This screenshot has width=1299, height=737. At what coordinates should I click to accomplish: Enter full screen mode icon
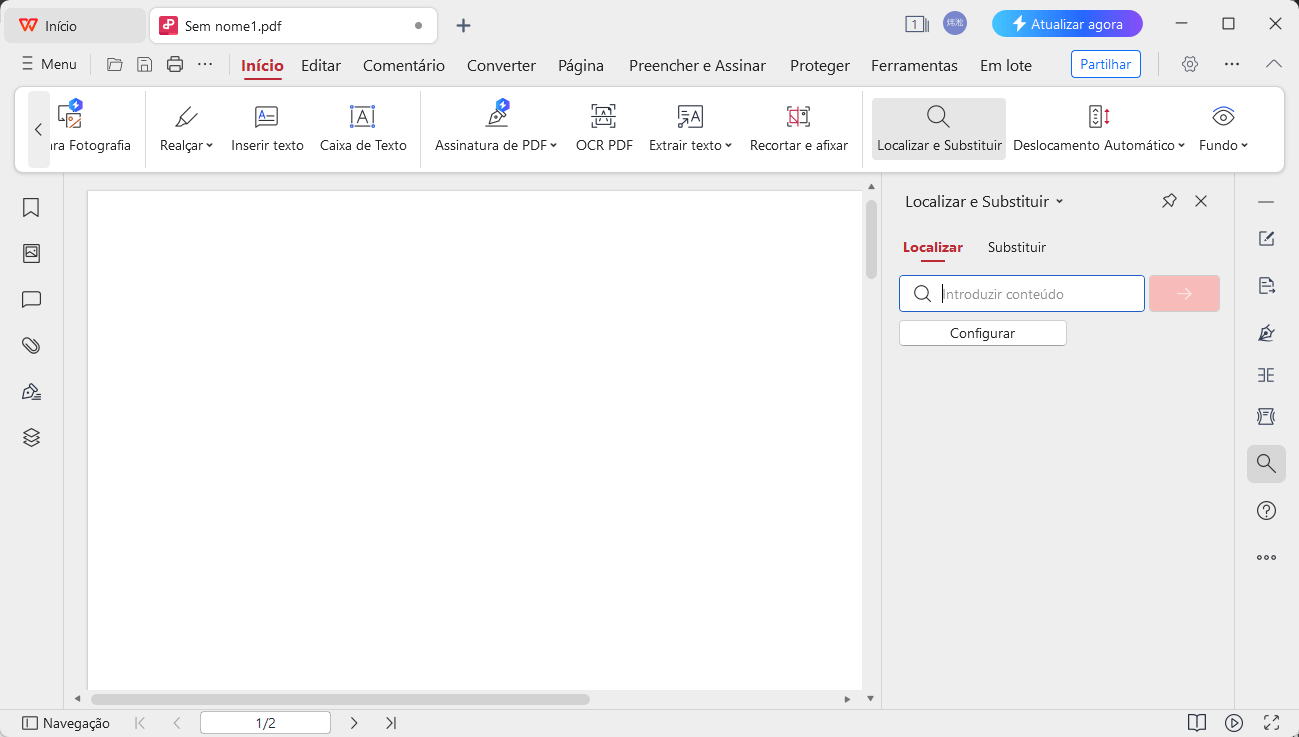pyautogui.click(x=1271, y=722)
